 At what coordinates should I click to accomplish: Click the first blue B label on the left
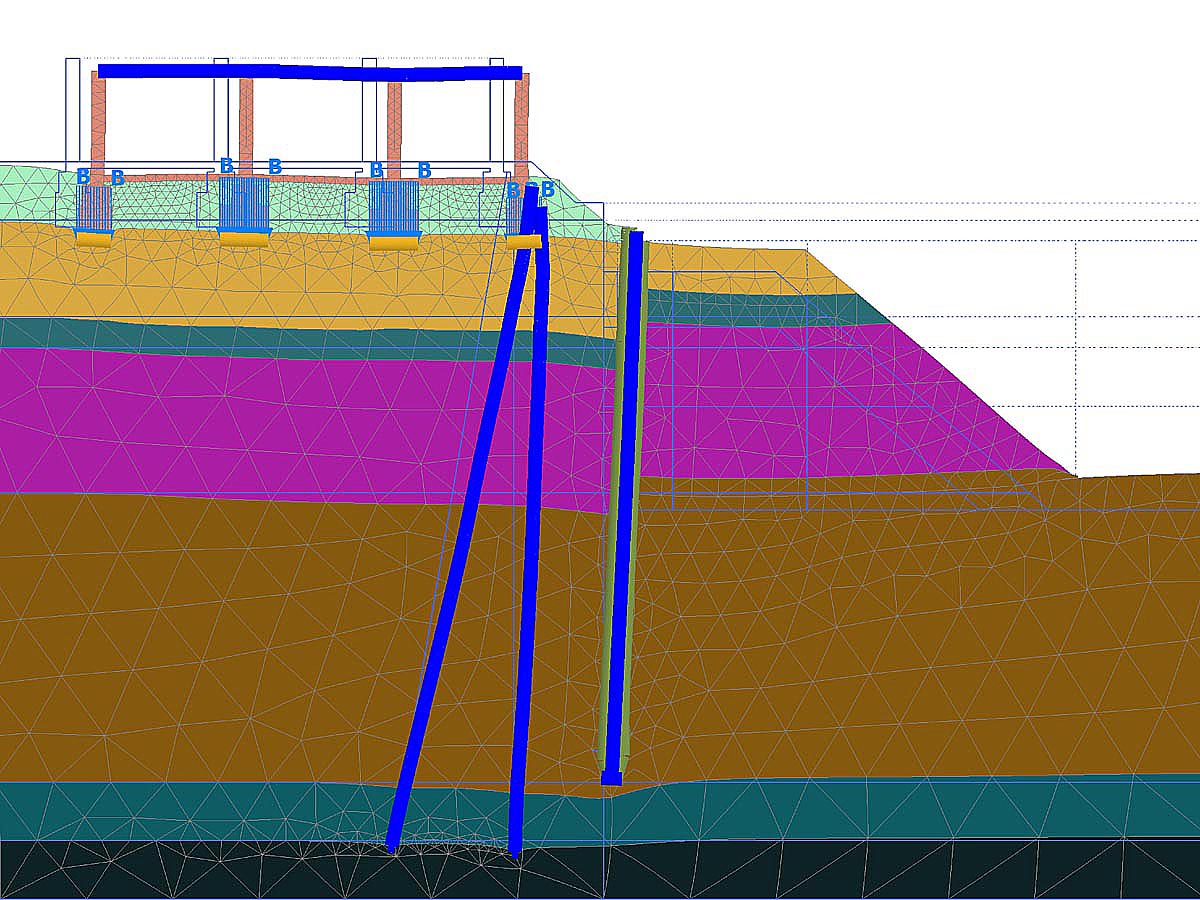83,177
